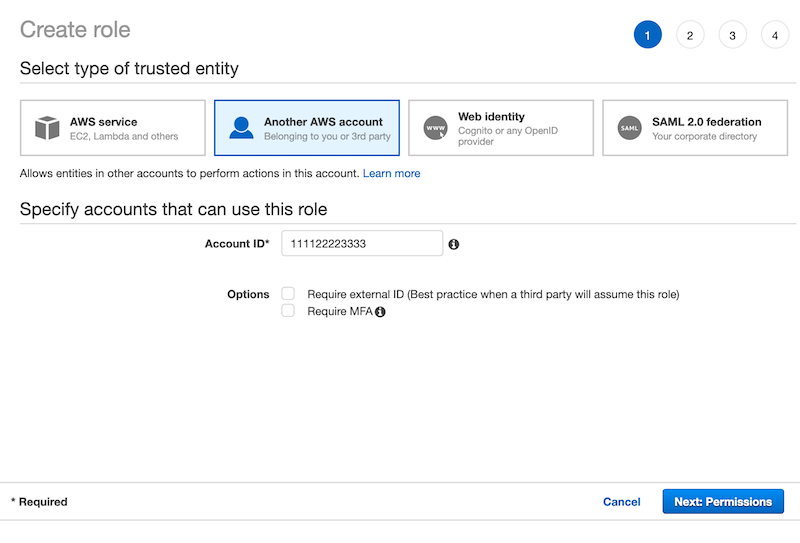Jump to step 3 indicator
The width and height of the screenshot is (800, 543).
click(x=732, y=35)
